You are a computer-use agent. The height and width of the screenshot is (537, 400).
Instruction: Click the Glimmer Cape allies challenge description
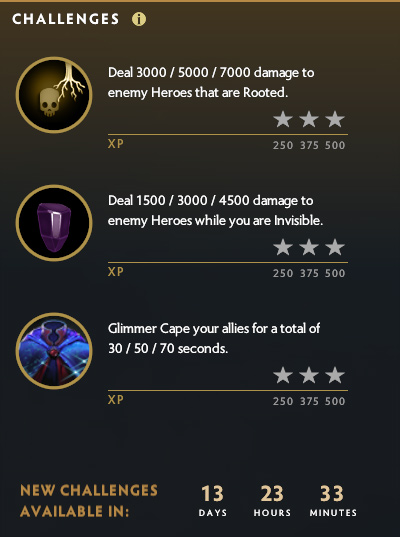click(214, 338)
